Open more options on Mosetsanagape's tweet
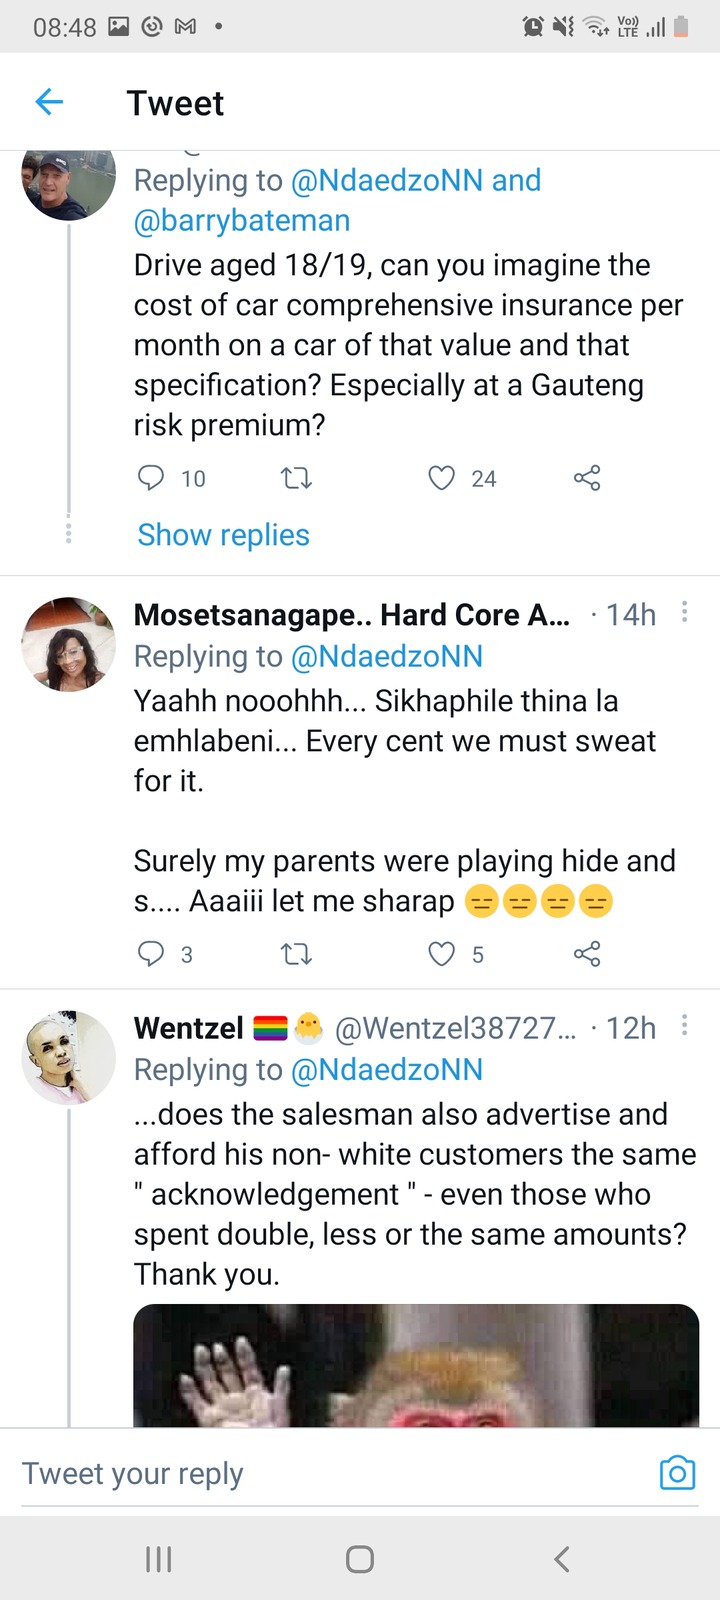720x1600 pixels. [684, 612]
